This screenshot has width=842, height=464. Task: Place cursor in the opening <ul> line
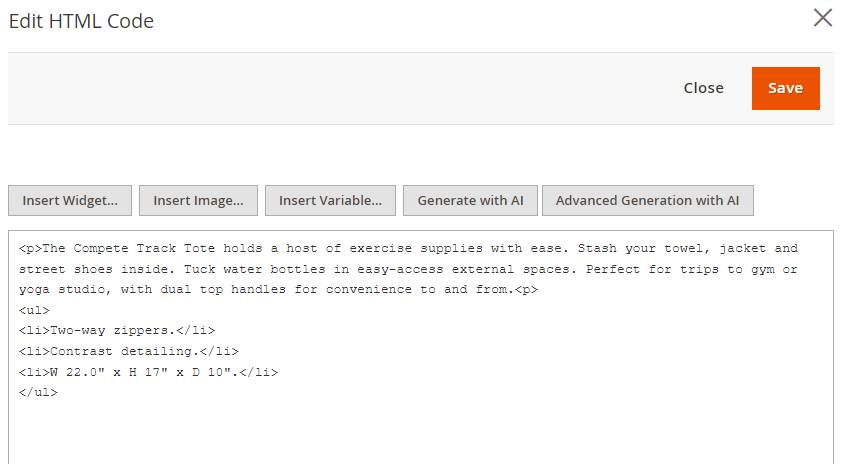pyautogui.click(x=34, y=310)
